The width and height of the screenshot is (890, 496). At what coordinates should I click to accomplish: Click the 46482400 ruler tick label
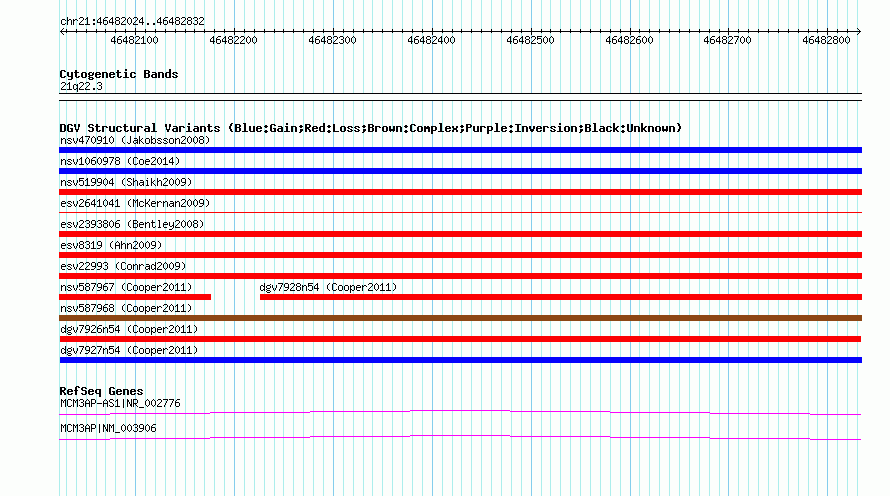431,40
